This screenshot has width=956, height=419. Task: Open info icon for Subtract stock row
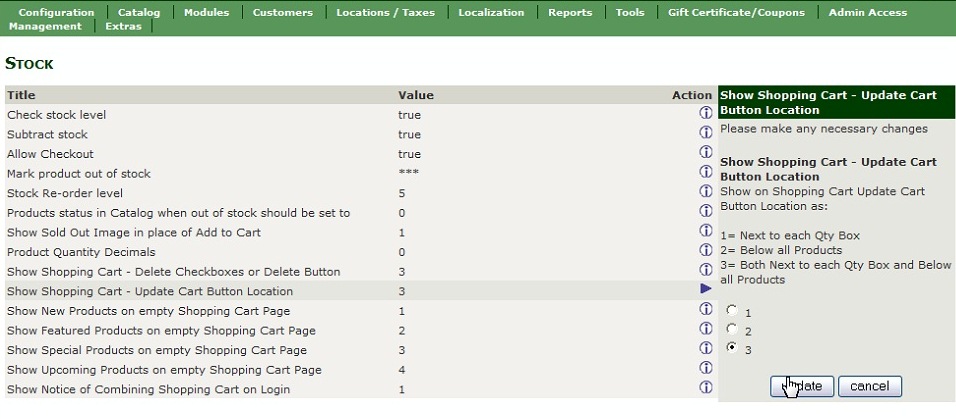705,132
